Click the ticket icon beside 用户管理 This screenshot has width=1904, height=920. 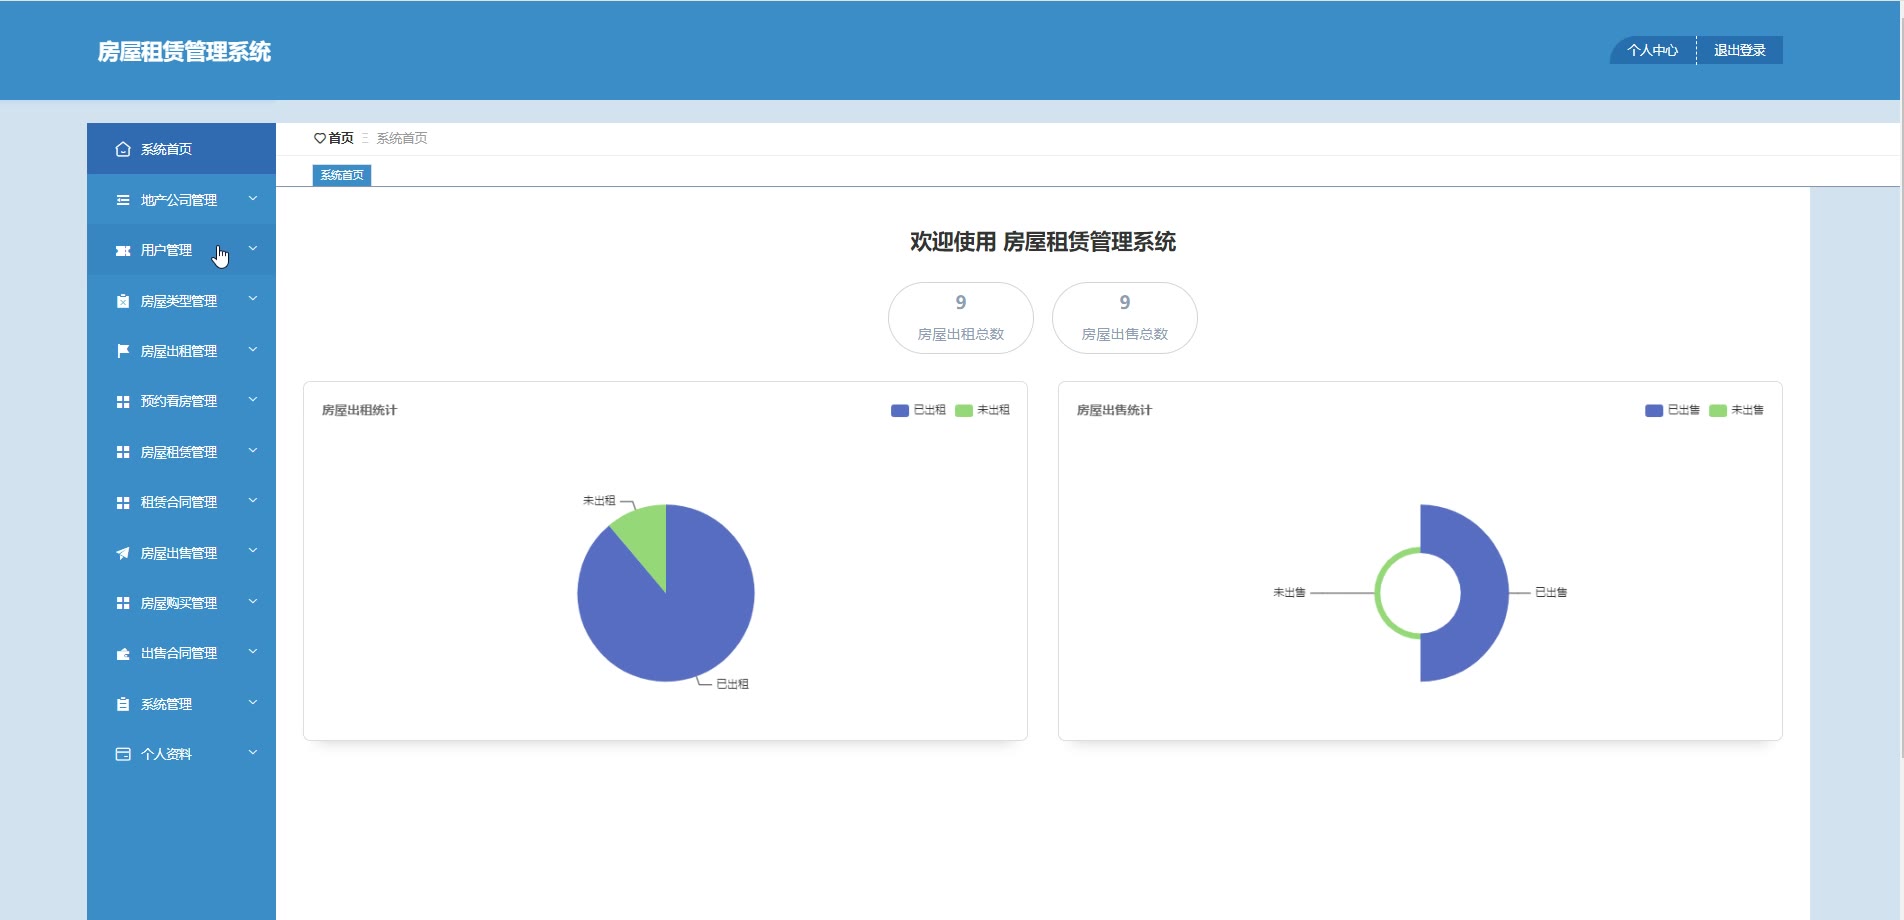[x=123, y=250]
